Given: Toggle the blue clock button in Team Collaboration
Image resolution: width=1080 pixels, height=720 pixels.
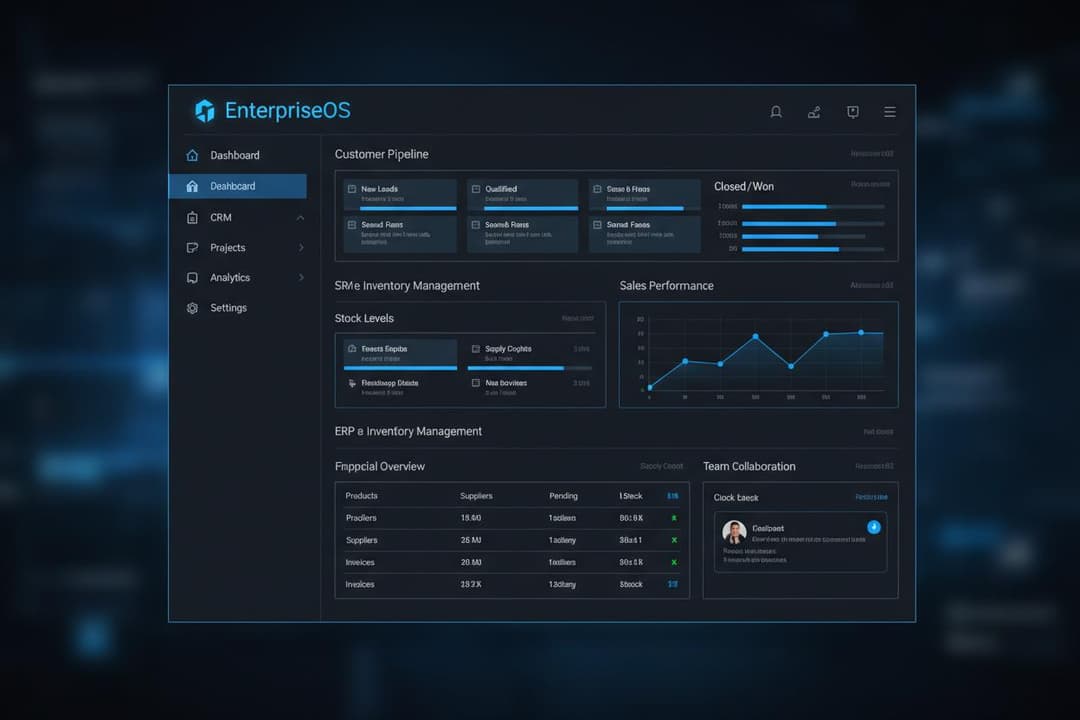Looking at the screenshot, I should click(x=872, y=527).
